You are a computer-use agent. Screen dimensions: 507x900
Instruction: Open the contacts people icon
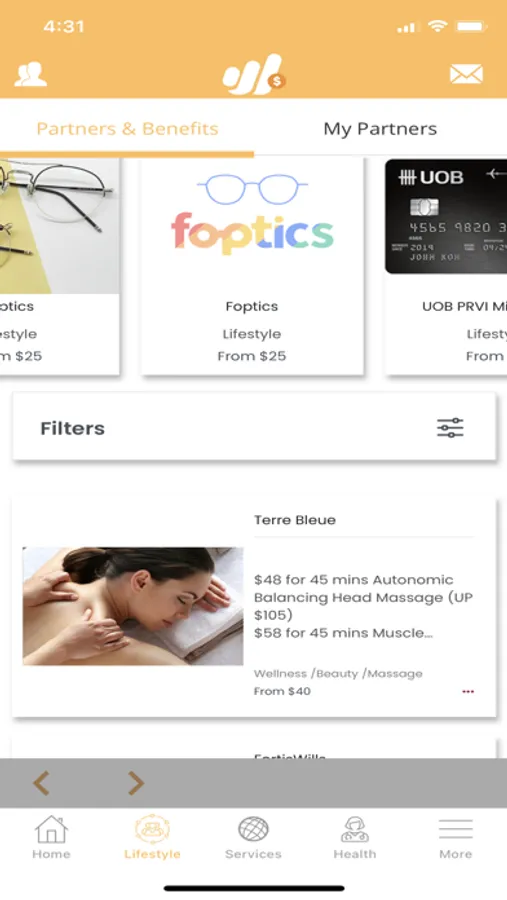(x=30, y=74)
